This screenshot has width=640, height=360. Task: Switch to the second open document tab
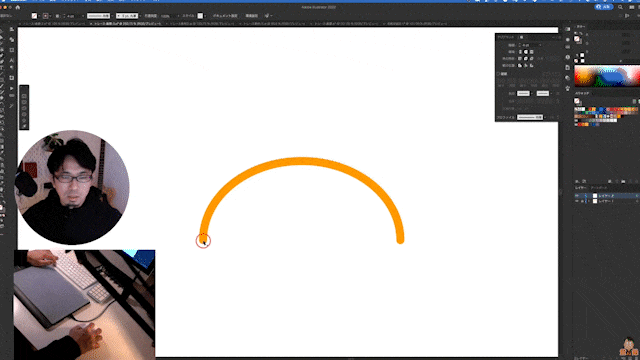coord(126,24)
